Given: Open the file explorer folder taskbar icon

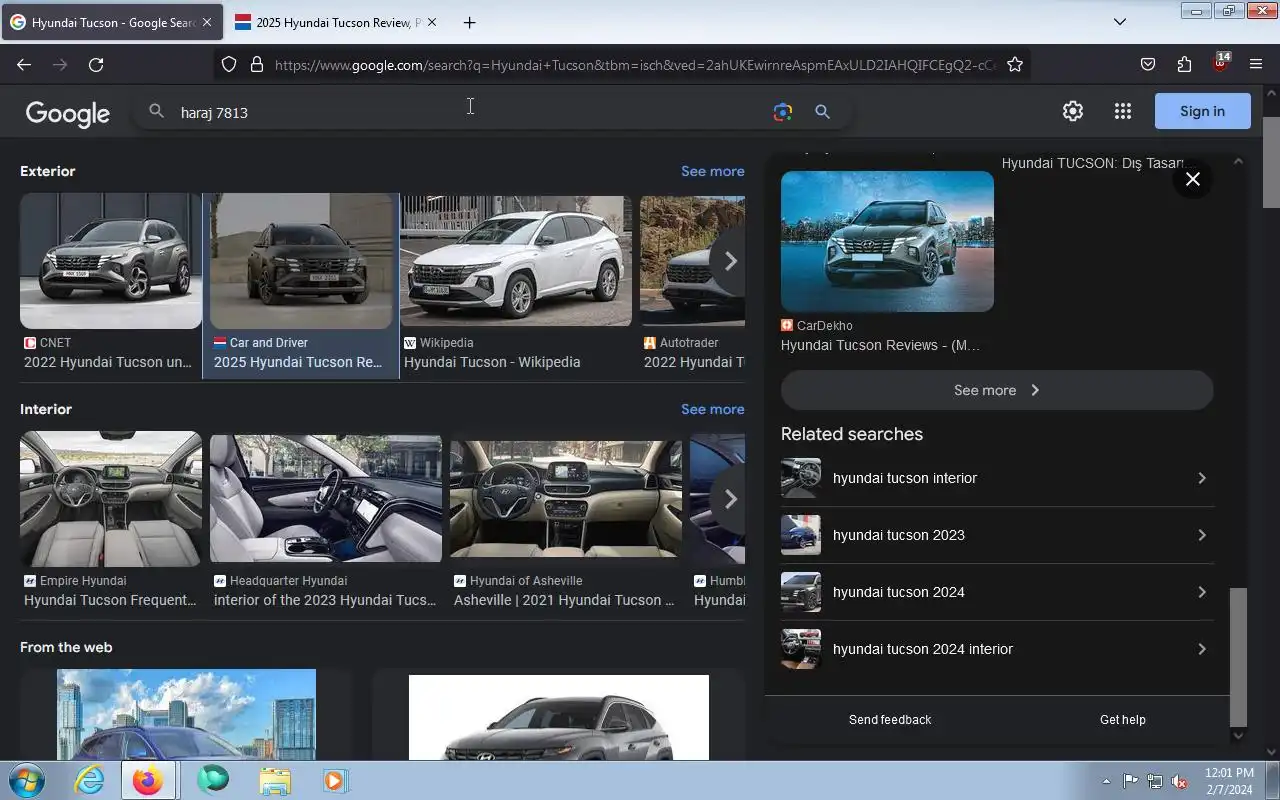Looking at the screenshot, I should tap(274, 780).
